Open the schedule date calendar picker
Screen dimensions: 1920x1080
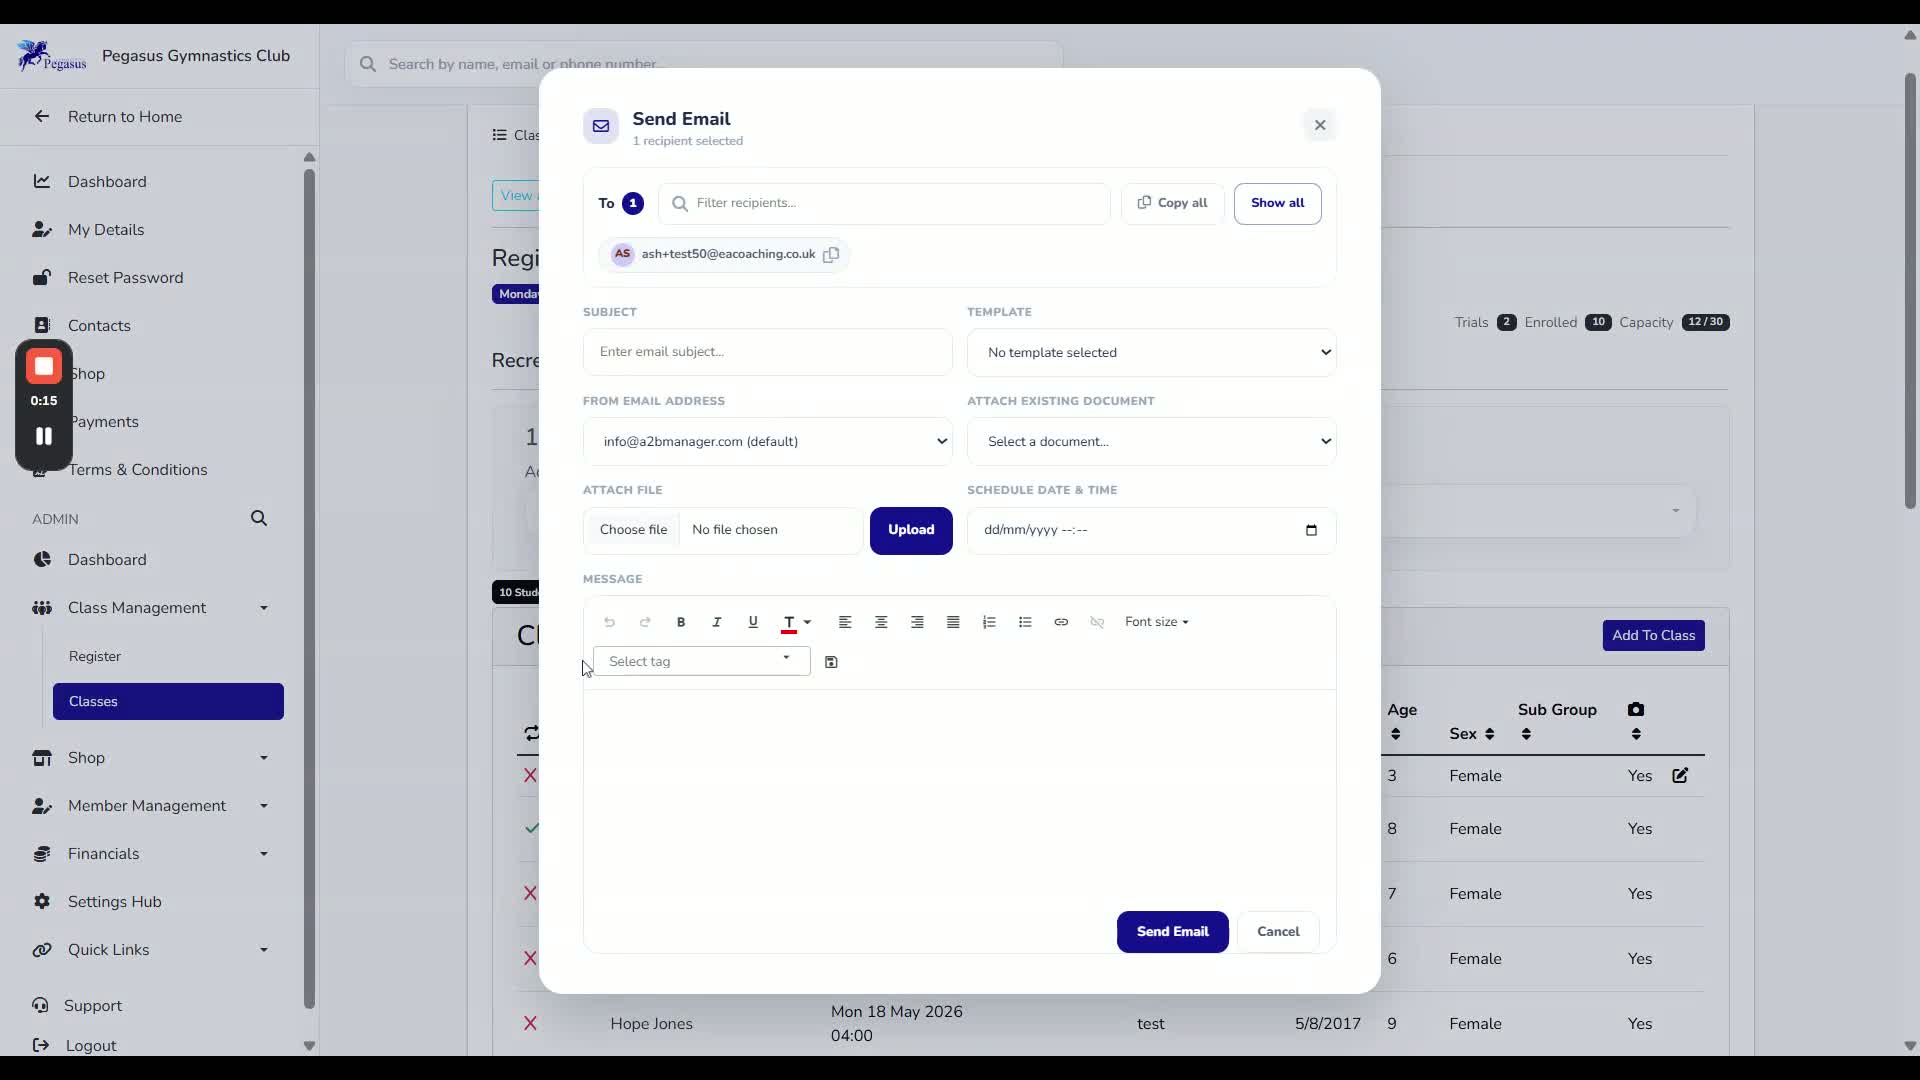(x=1311, y=530)
